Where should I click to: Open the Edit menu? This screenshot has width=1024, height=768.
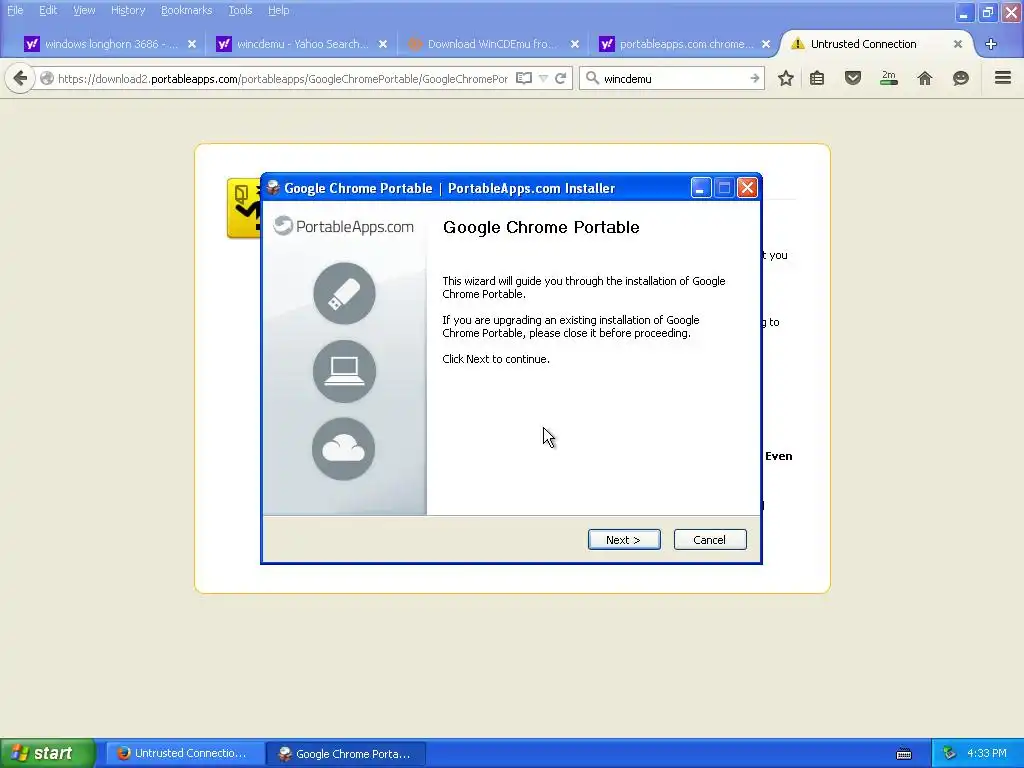point(48,10)
